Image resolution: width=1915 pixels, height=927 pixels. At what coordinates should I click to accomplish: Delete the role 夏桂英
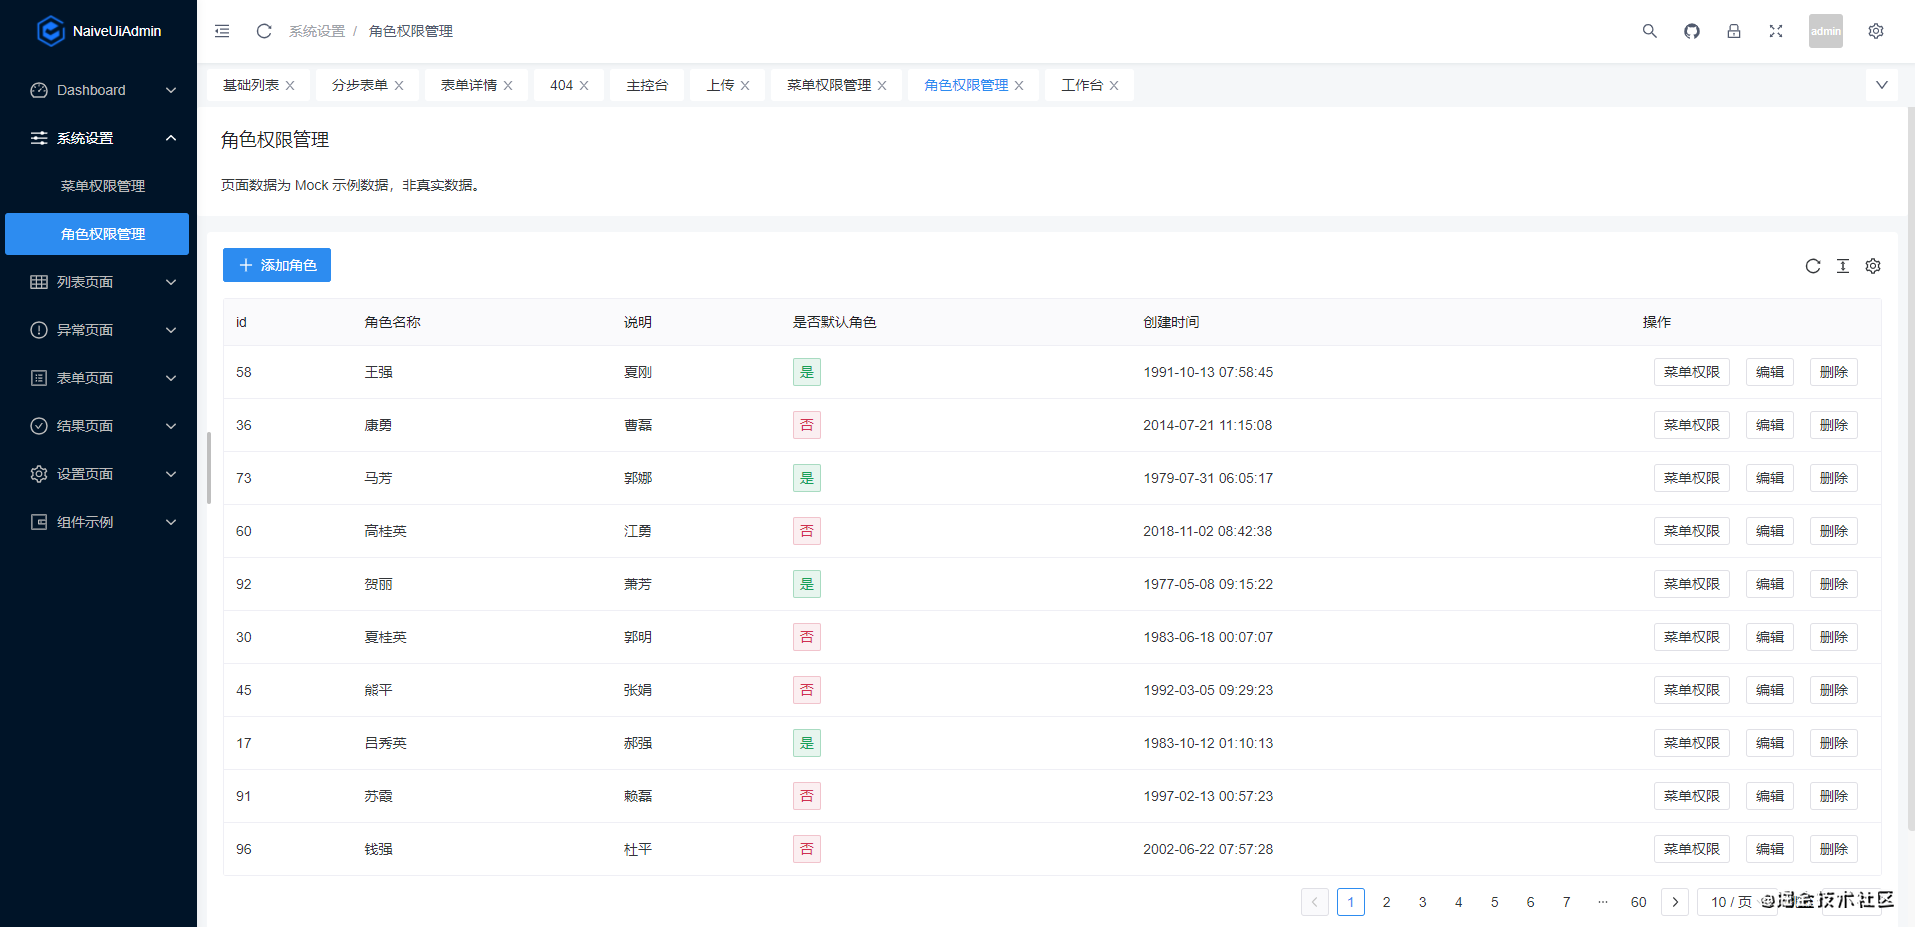[x=1834, y=637]
